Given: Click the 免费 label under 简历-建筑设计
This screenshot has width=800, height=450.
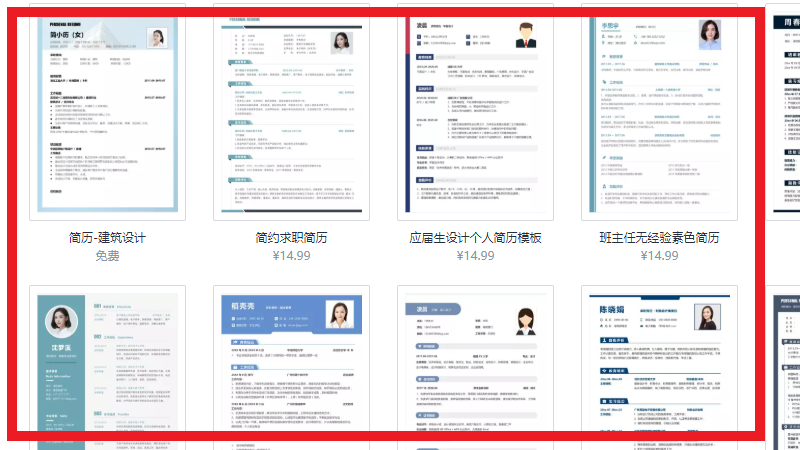Looking at the screenshot, I should tap(107, 256).
